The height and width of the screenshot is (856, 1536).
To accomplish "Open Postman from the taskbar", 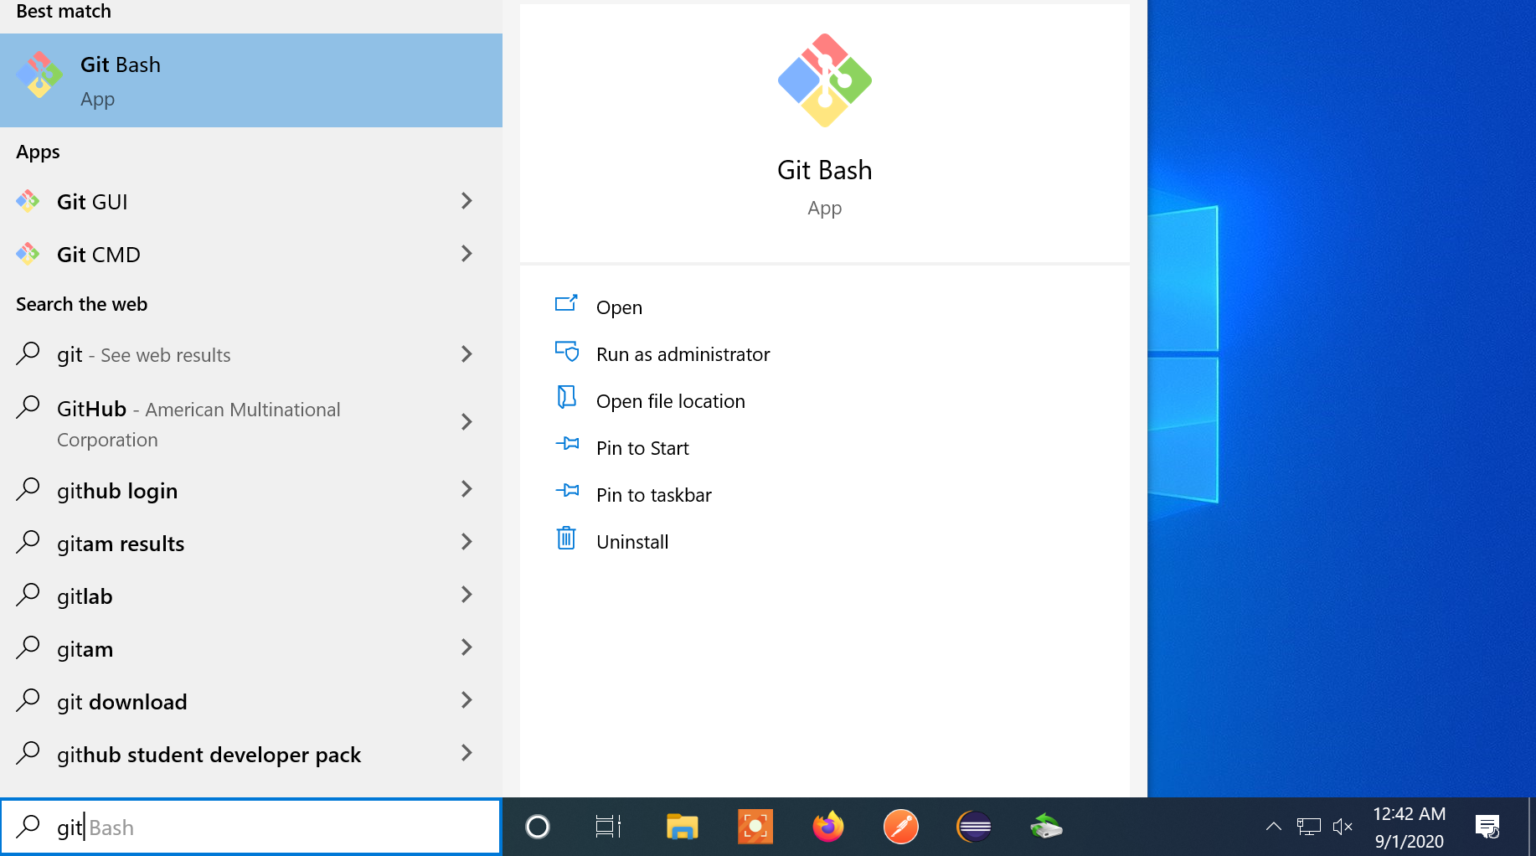I will coord(901,827).
